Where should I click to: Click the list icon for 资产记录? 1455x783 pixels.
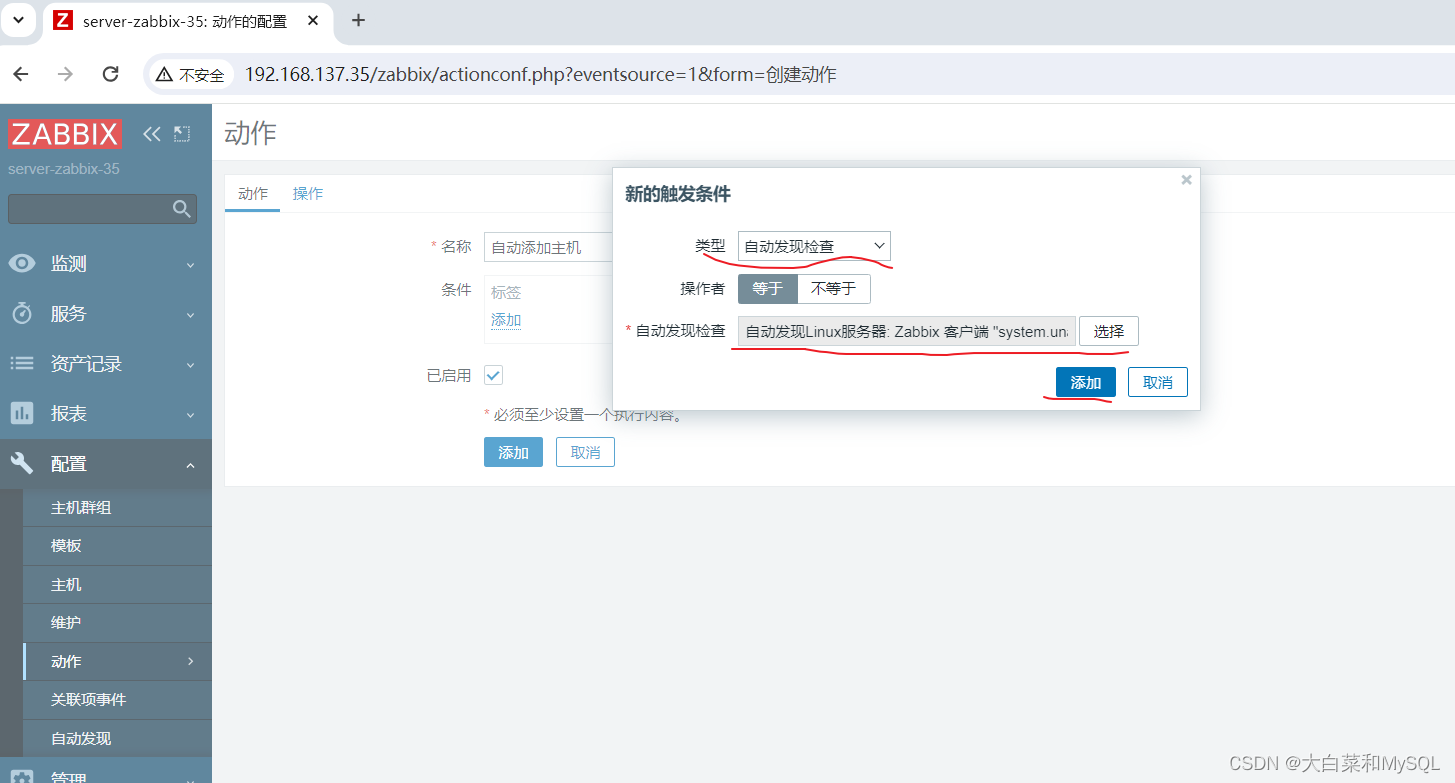(22, 363)
